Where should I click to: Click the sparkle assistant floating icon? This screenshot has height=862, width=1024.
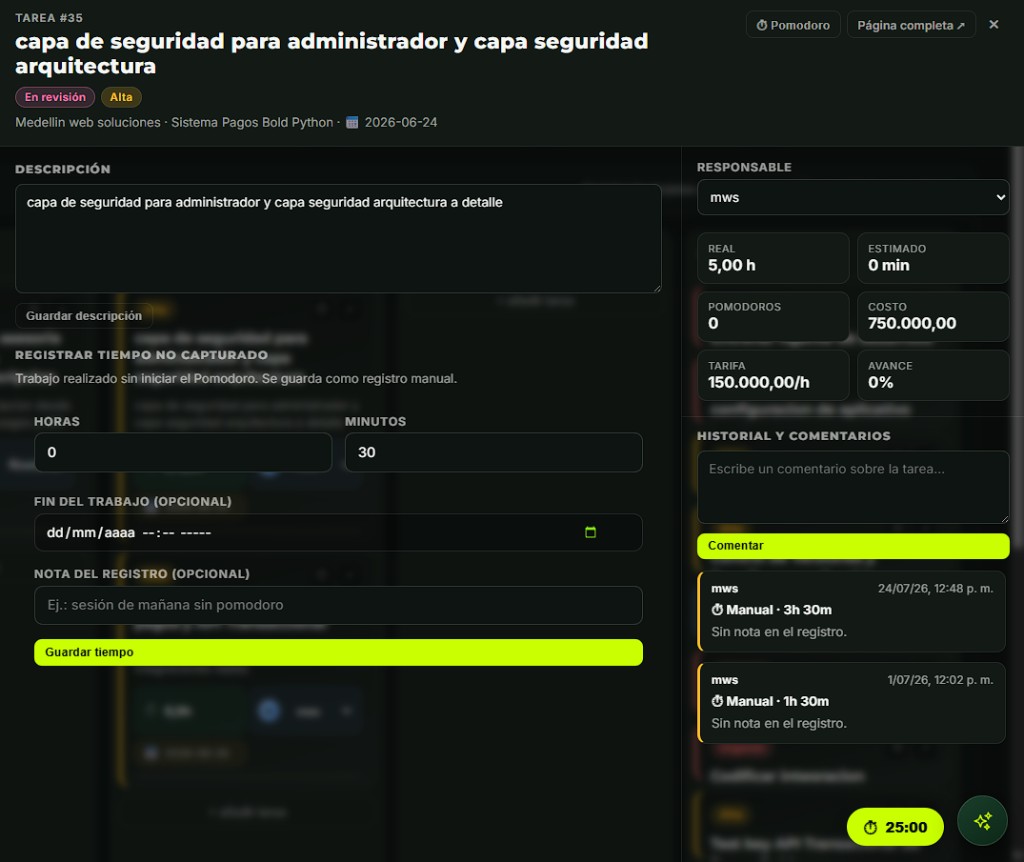(x=982, y=821)
